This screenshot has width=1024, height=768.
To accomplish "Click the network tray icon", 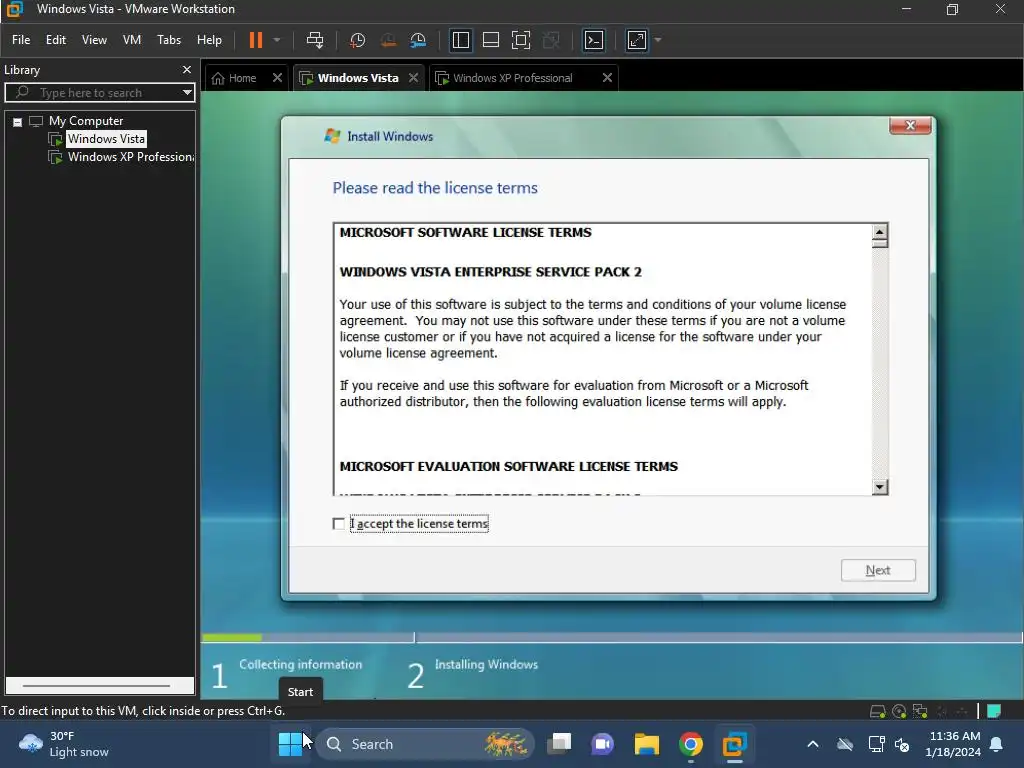I will pos(876,744).
